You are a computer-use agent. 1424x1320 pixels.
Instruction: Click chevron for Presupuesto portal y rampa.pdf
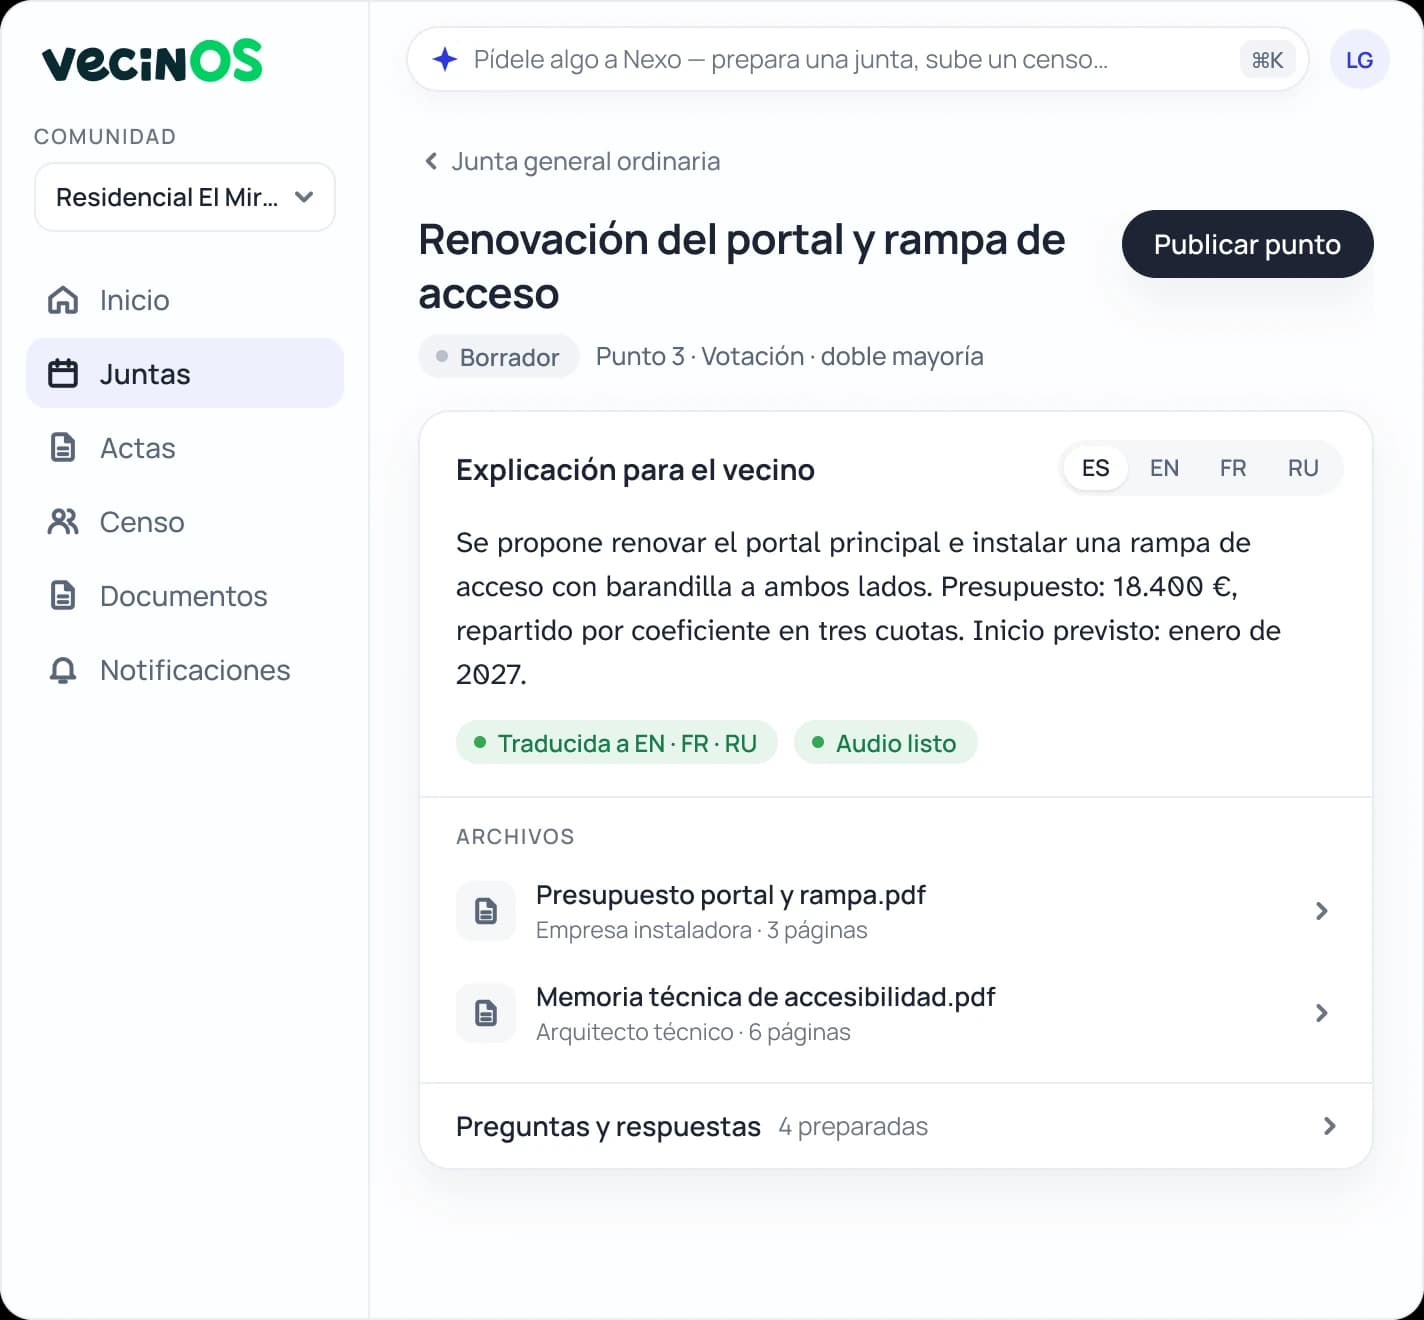(x=1321, y=911)
